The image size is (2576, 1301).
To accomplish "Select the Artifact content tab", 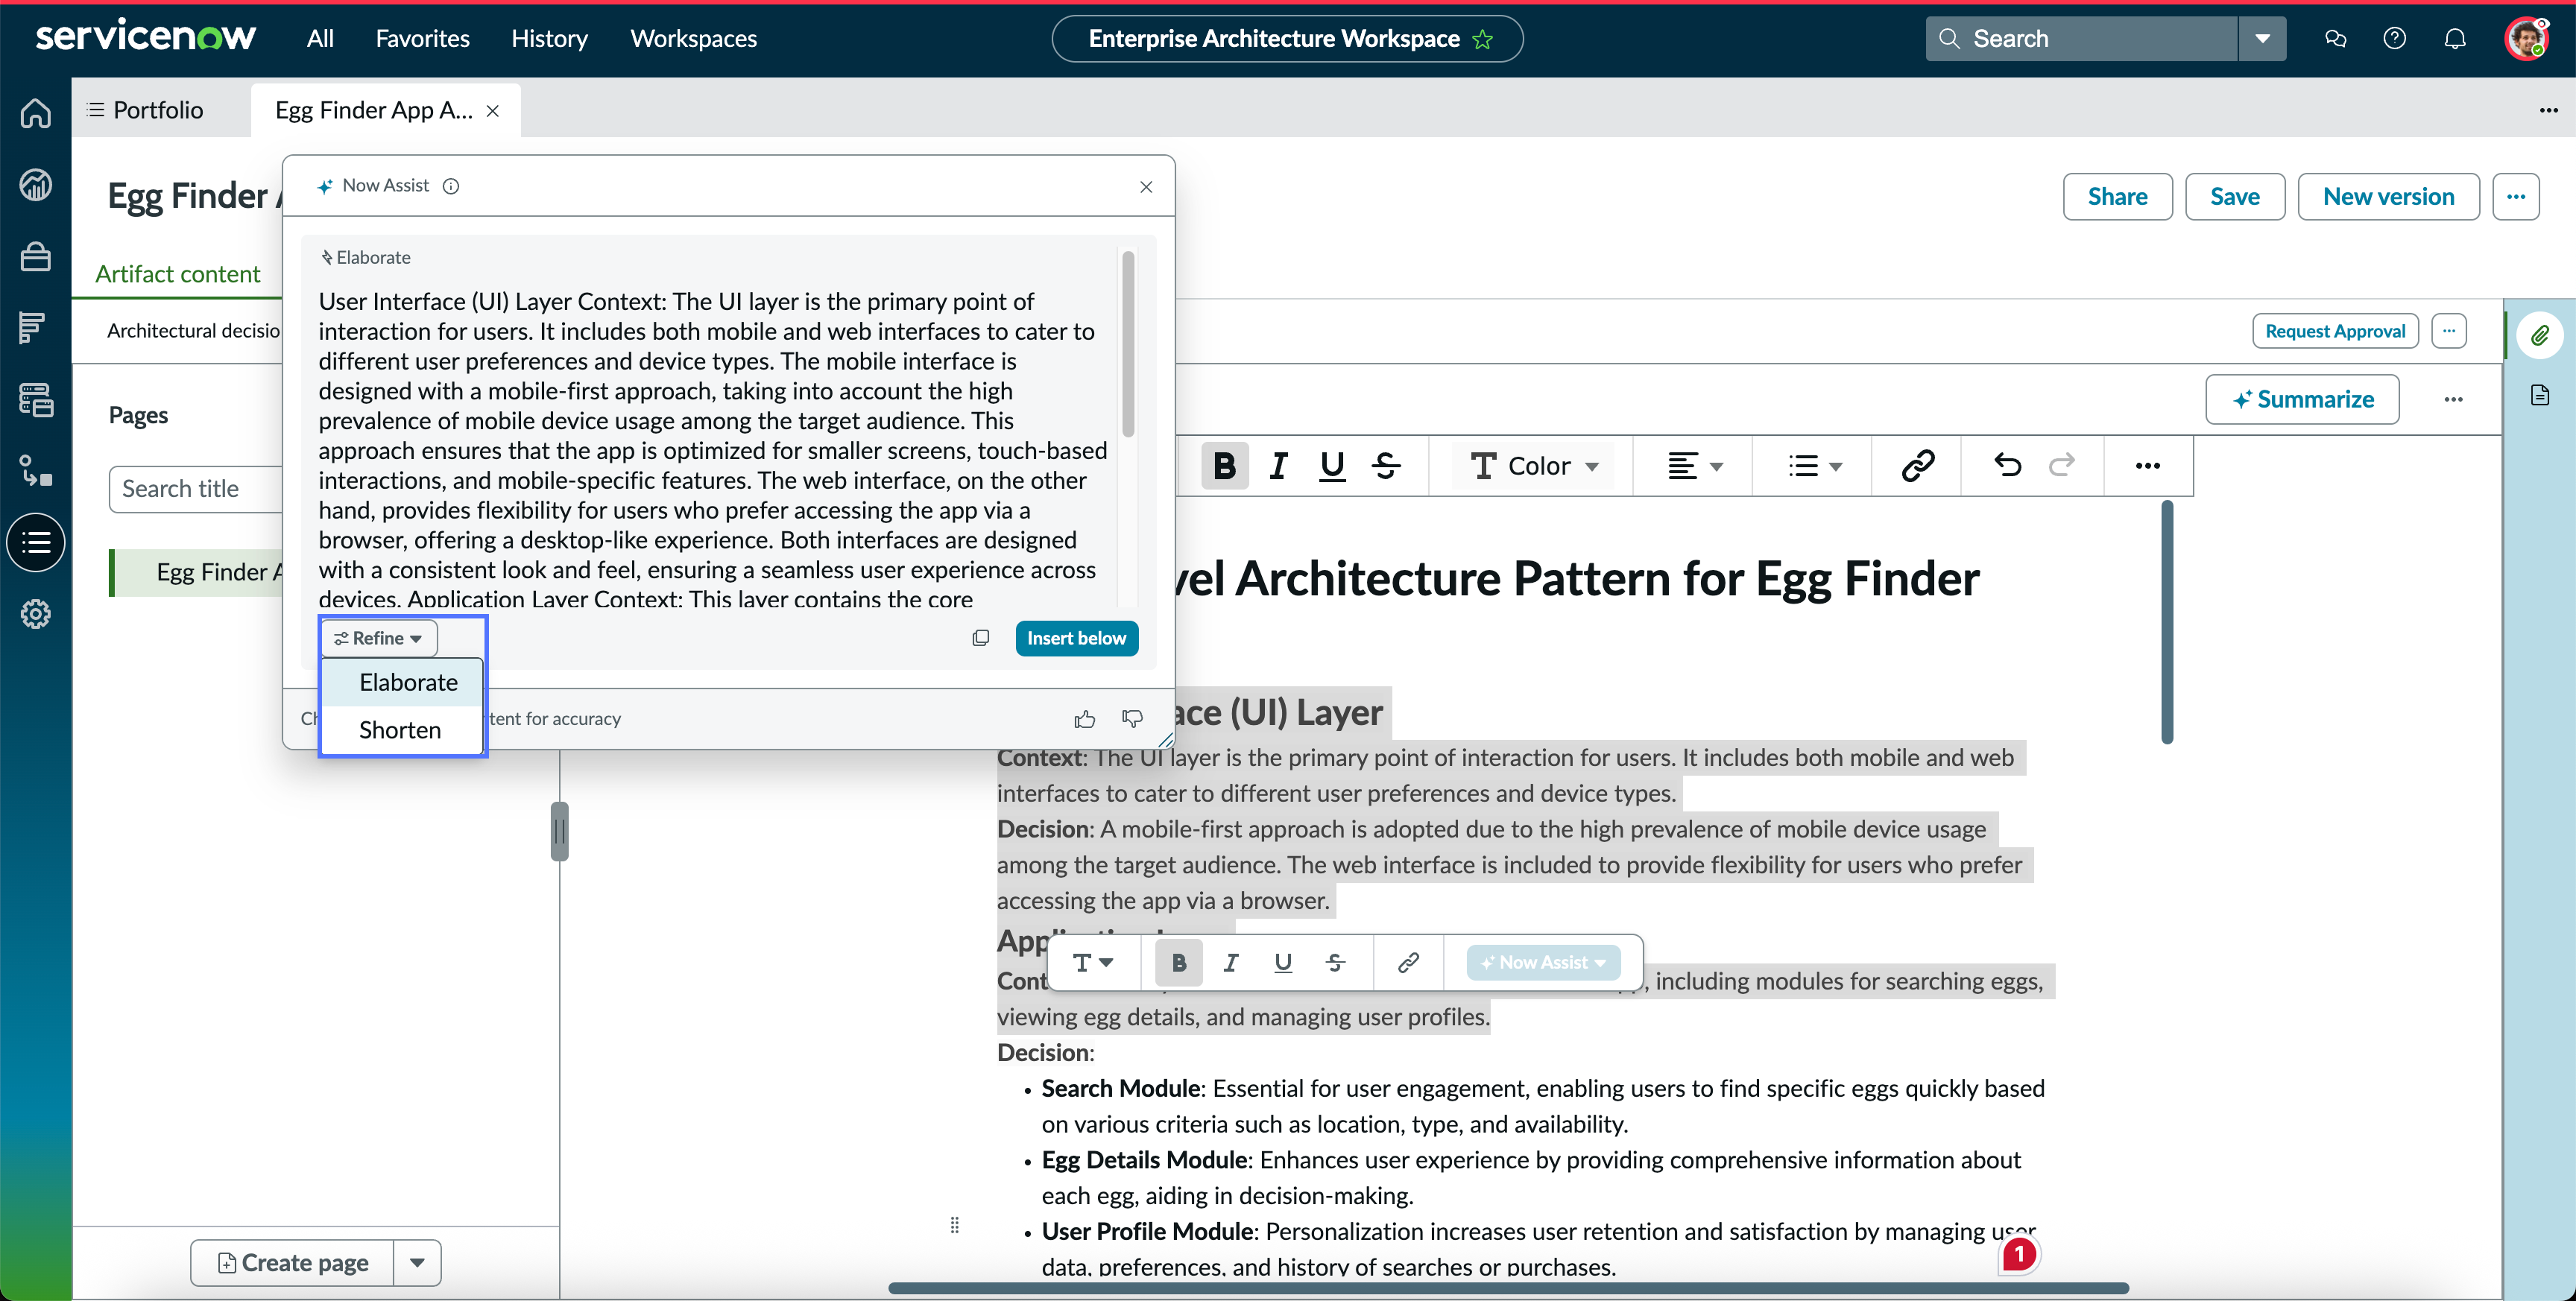I will pos(177,274).
